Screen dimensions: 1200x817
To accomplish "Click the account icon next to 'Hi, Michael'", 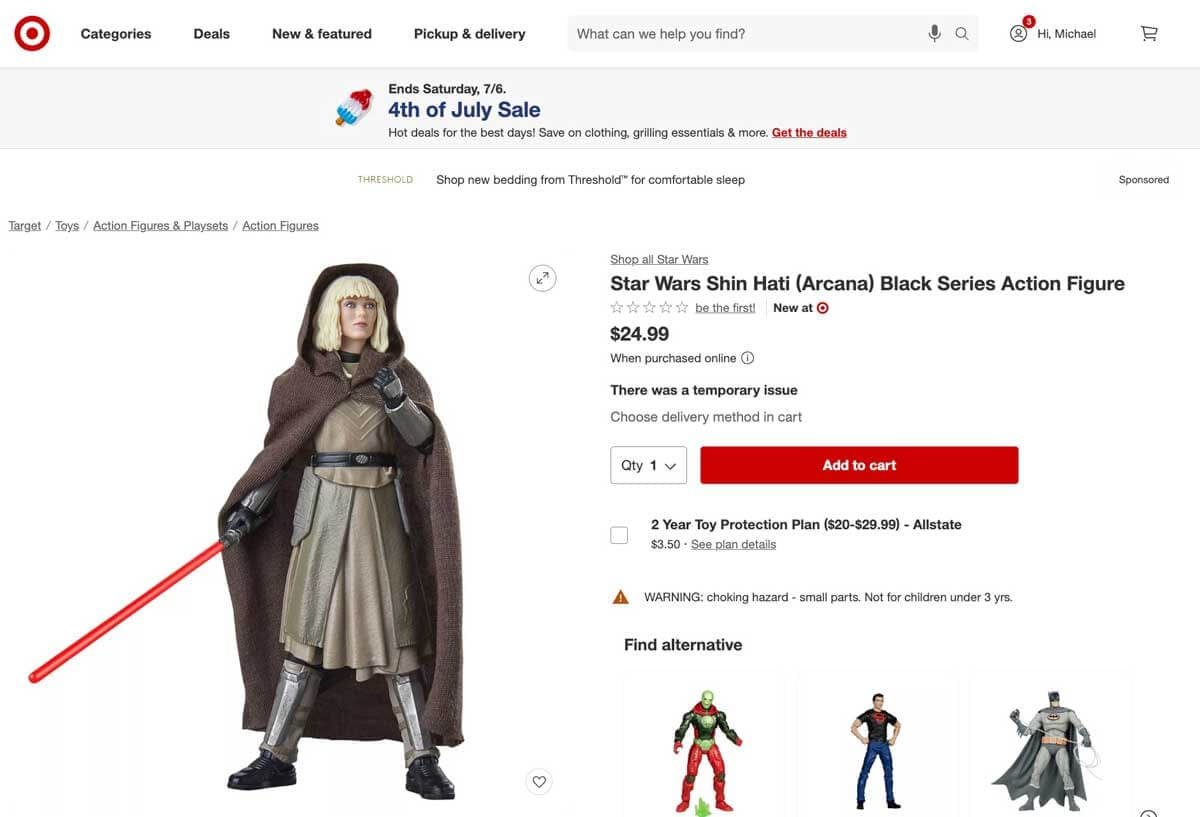I will [x=1017, y=33].
